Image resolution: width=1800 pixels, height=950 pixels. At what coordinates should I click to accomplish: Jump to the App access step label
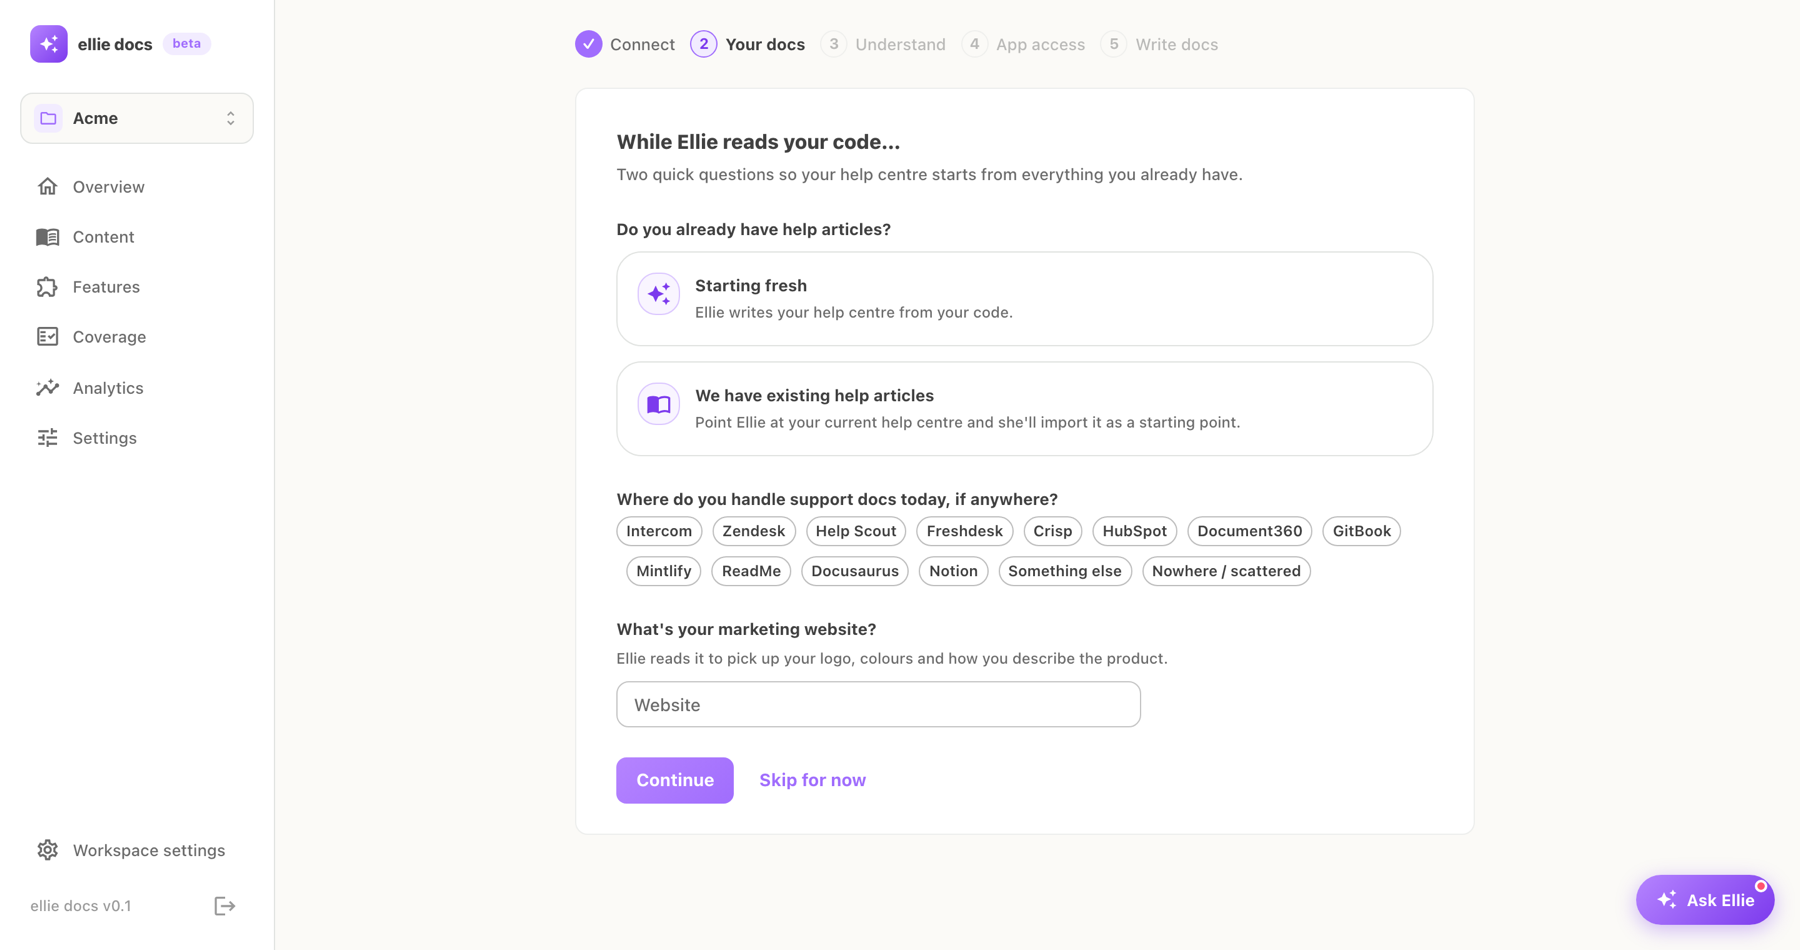(x=1040, y=45)
